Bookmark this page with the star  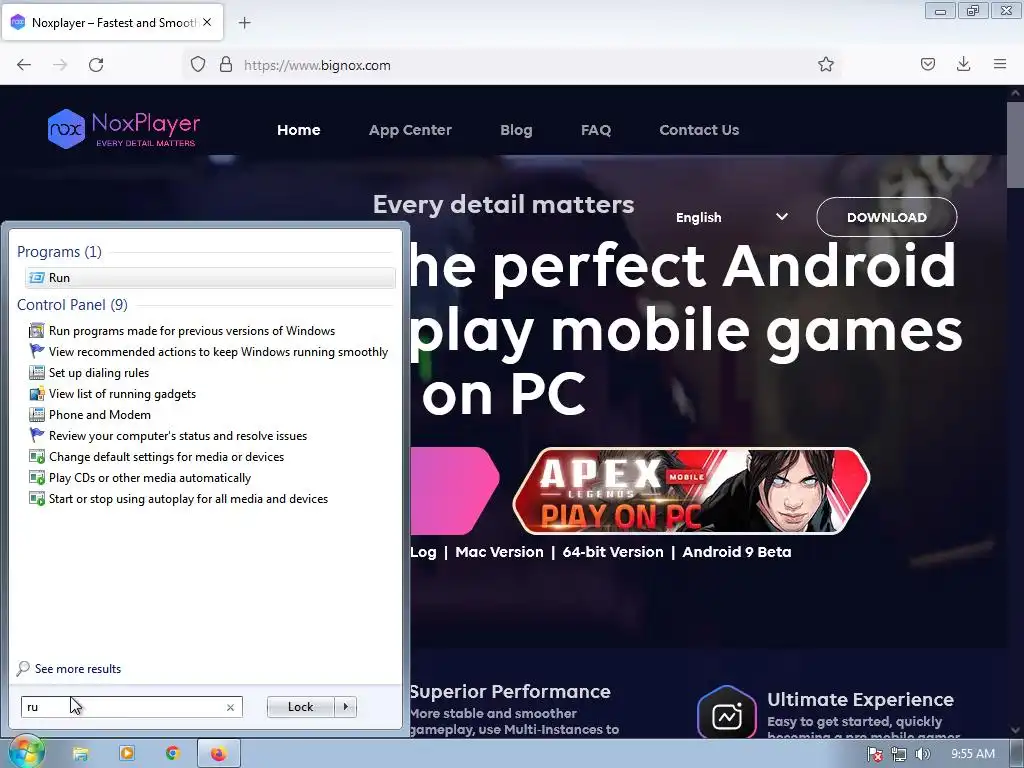click(825, 64)
